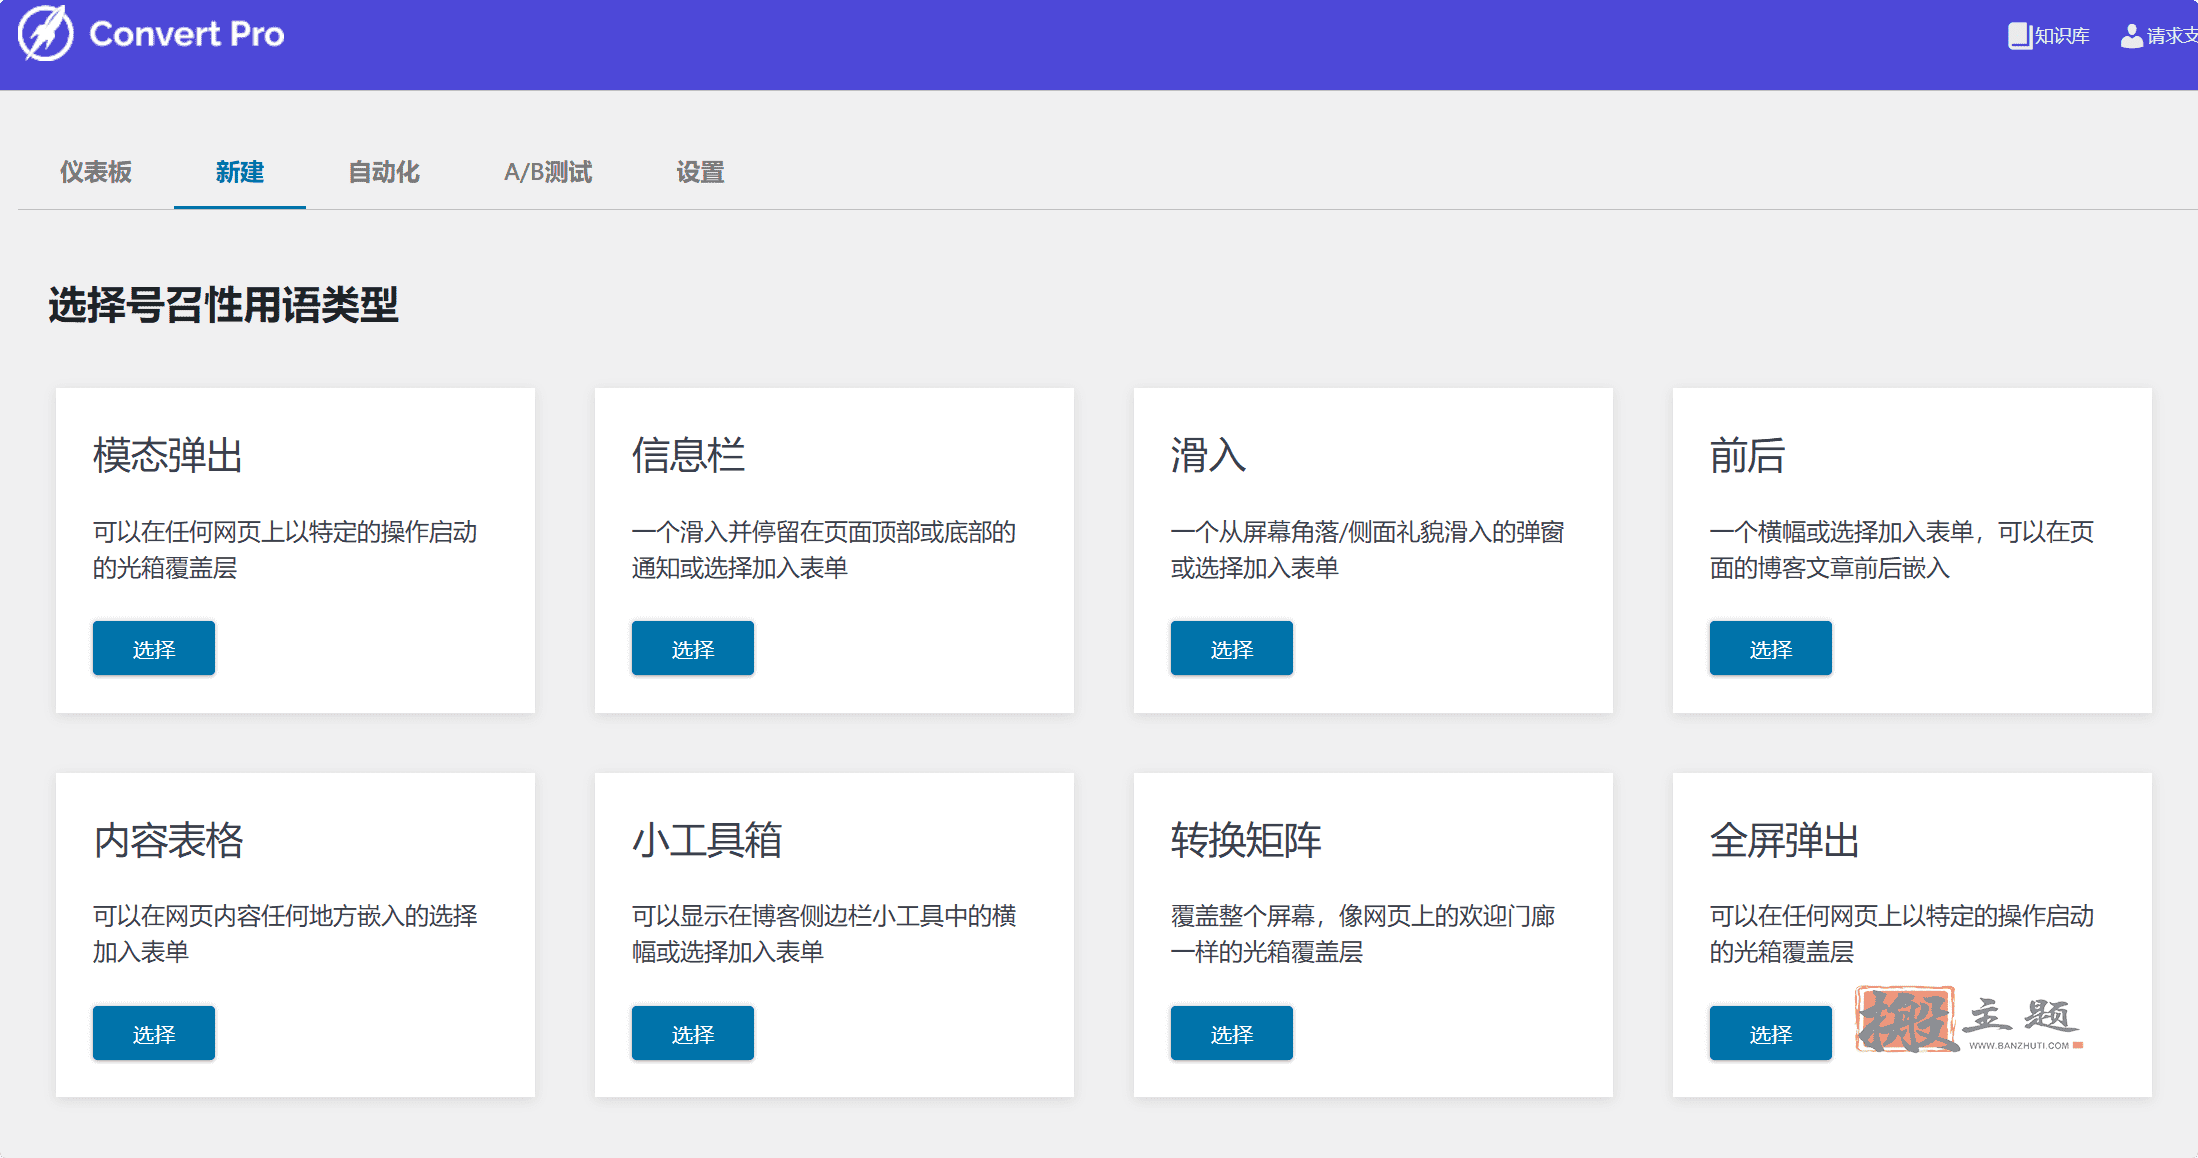The image size is (2198, 1158).
Task: Click the 前后 card title
Action: [1747, 455]
